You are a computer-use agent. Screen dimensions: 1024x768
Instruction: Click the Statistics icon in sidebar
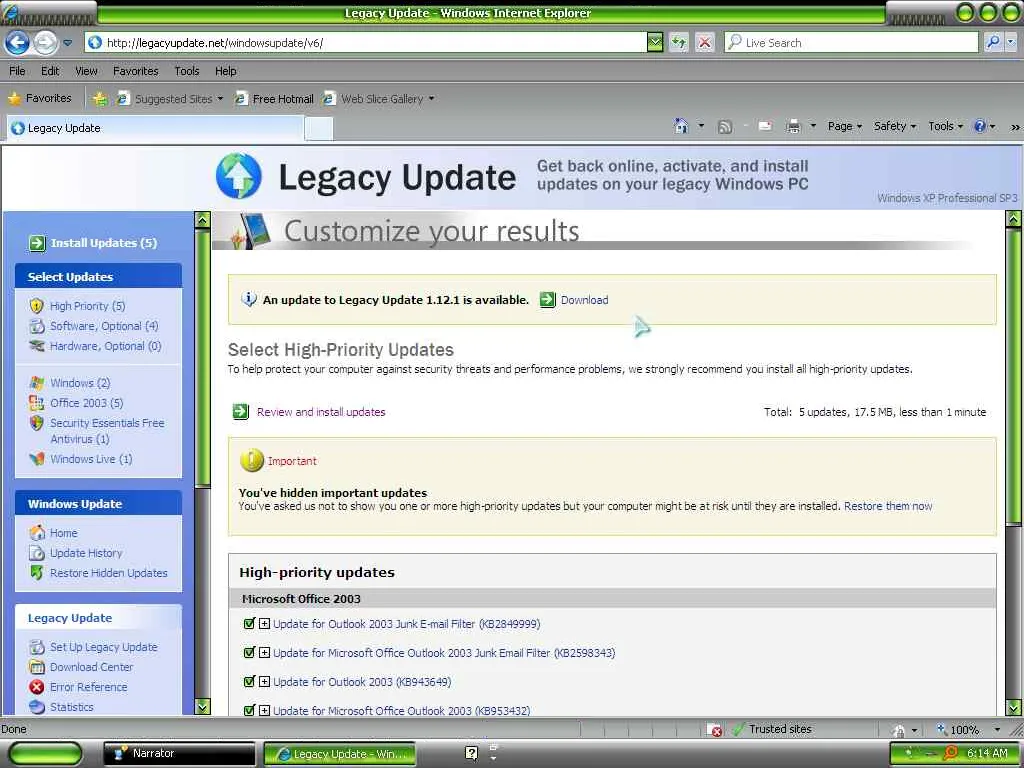(37, 707)
